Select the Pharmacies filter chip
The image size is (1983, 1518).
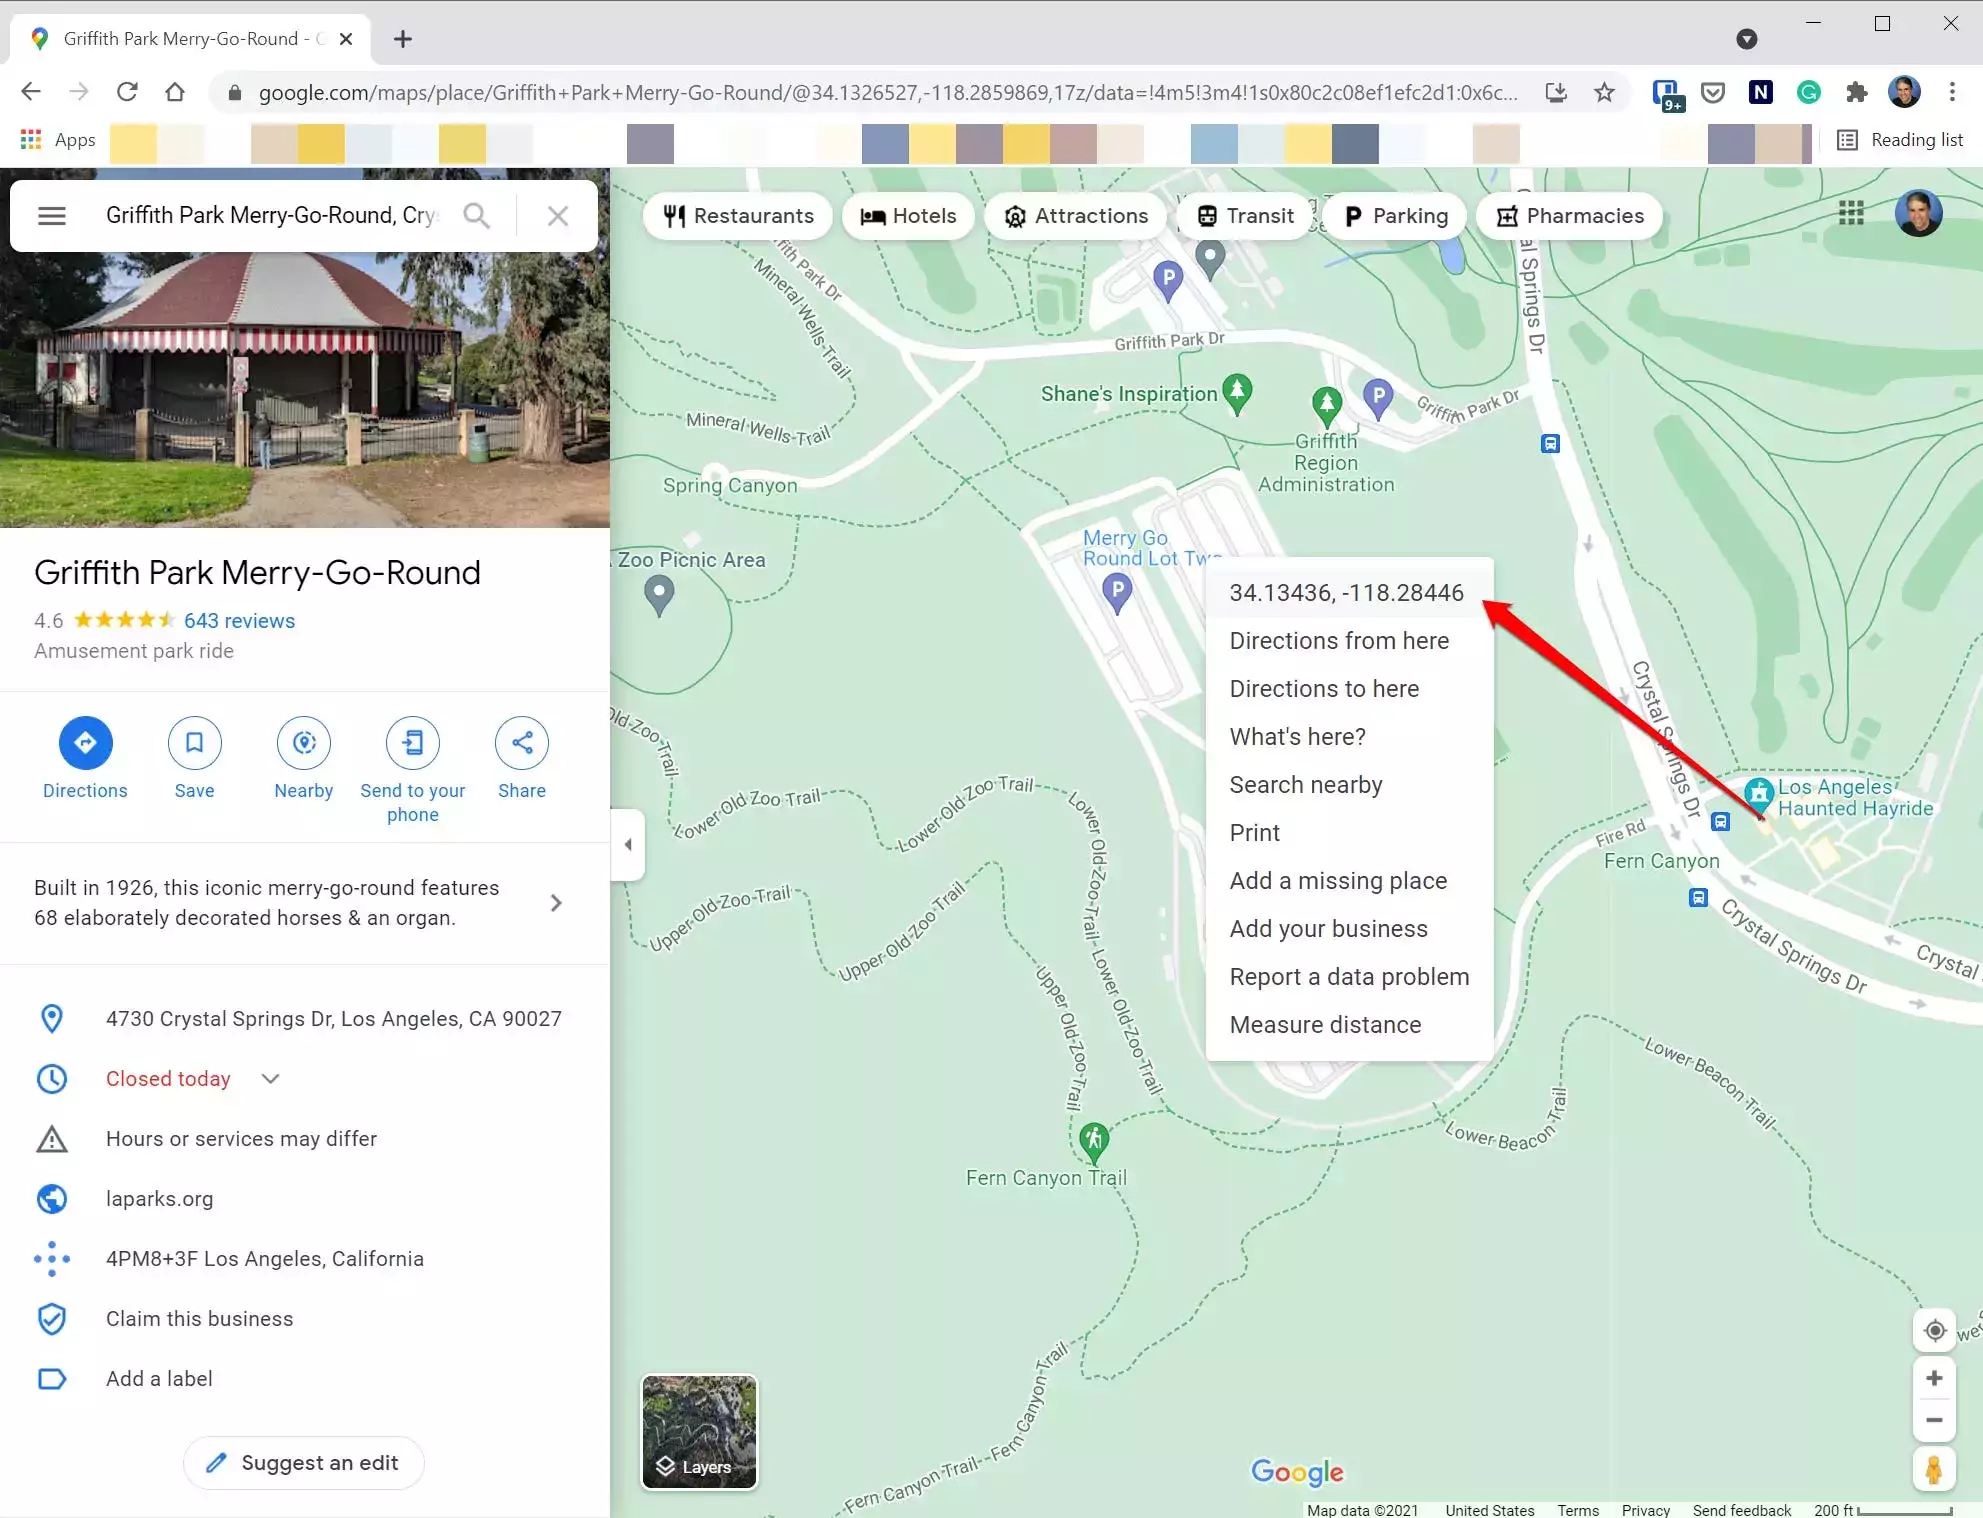pos(1569,216)
